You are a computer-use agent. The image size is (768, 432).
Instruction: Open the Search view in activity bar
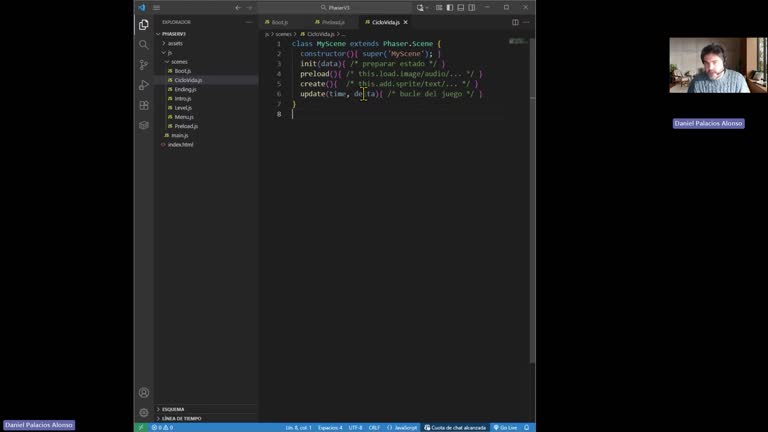pyautogui.click(x=144, y=45)
